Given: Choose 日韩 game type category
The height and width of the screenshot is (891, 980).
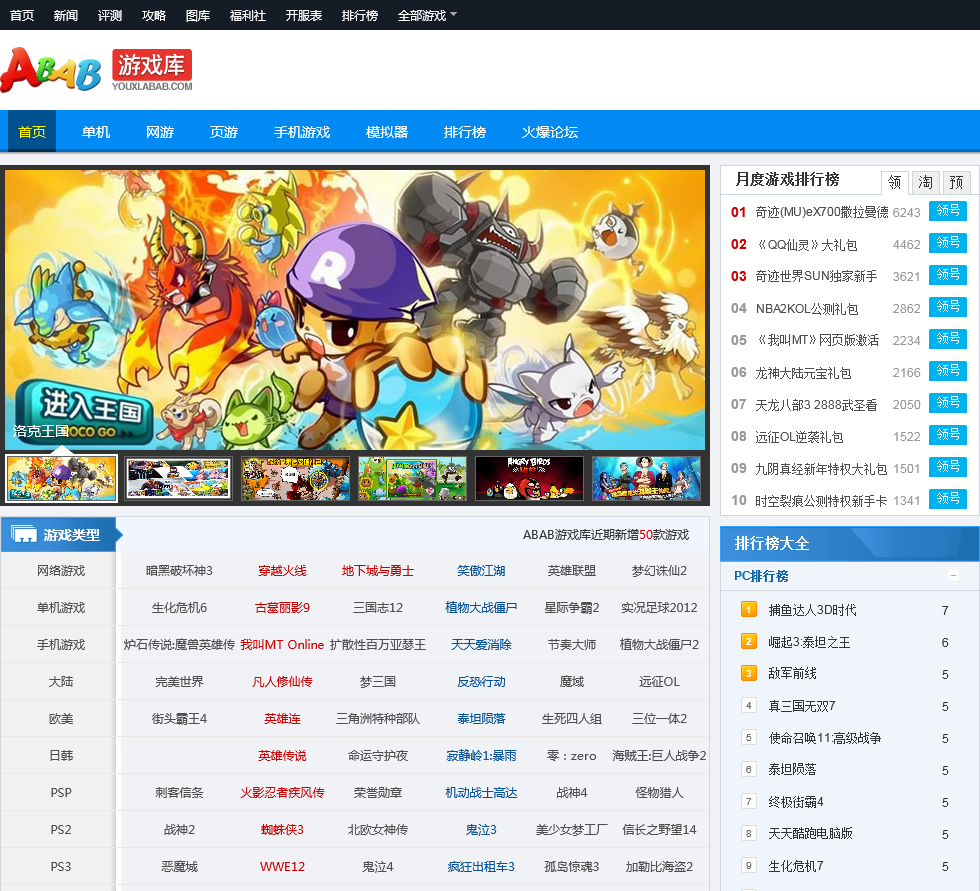Looking at the screenshot, I should (x=61, y=755).
